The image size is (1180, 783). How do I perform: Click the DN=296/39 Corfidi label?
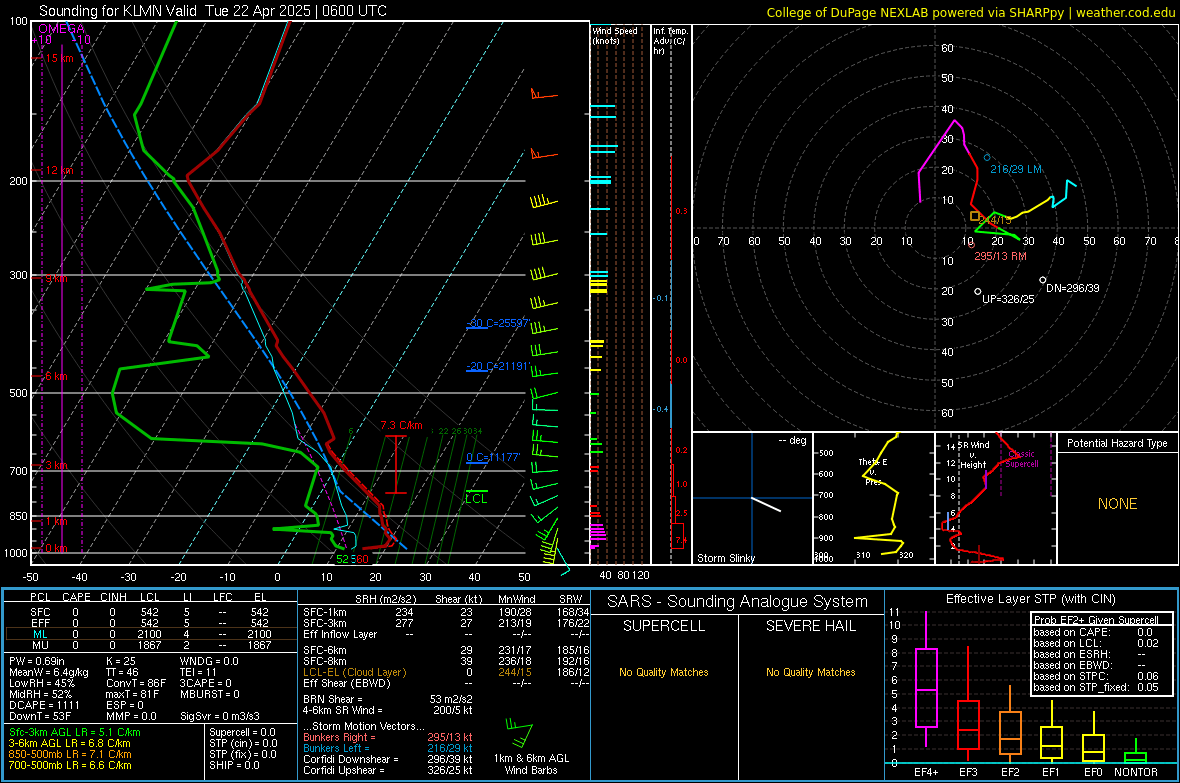[x=1072, y=288]
